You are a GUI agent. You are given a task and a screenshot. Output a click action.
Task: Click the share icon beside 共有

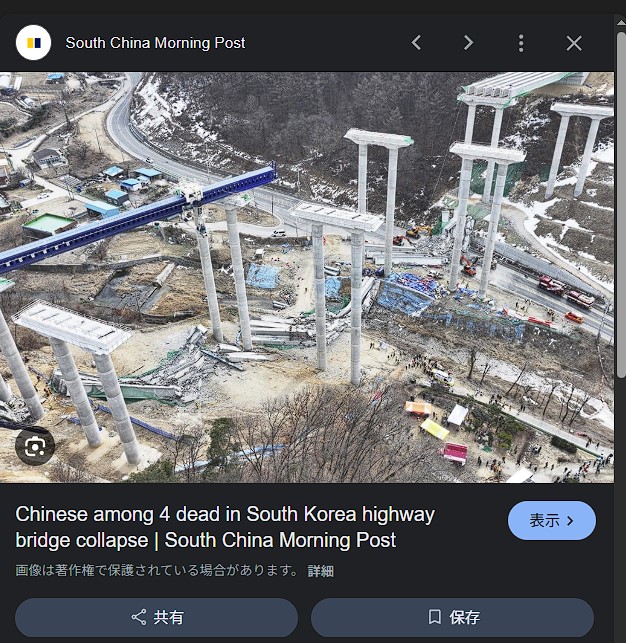point(139,617)
